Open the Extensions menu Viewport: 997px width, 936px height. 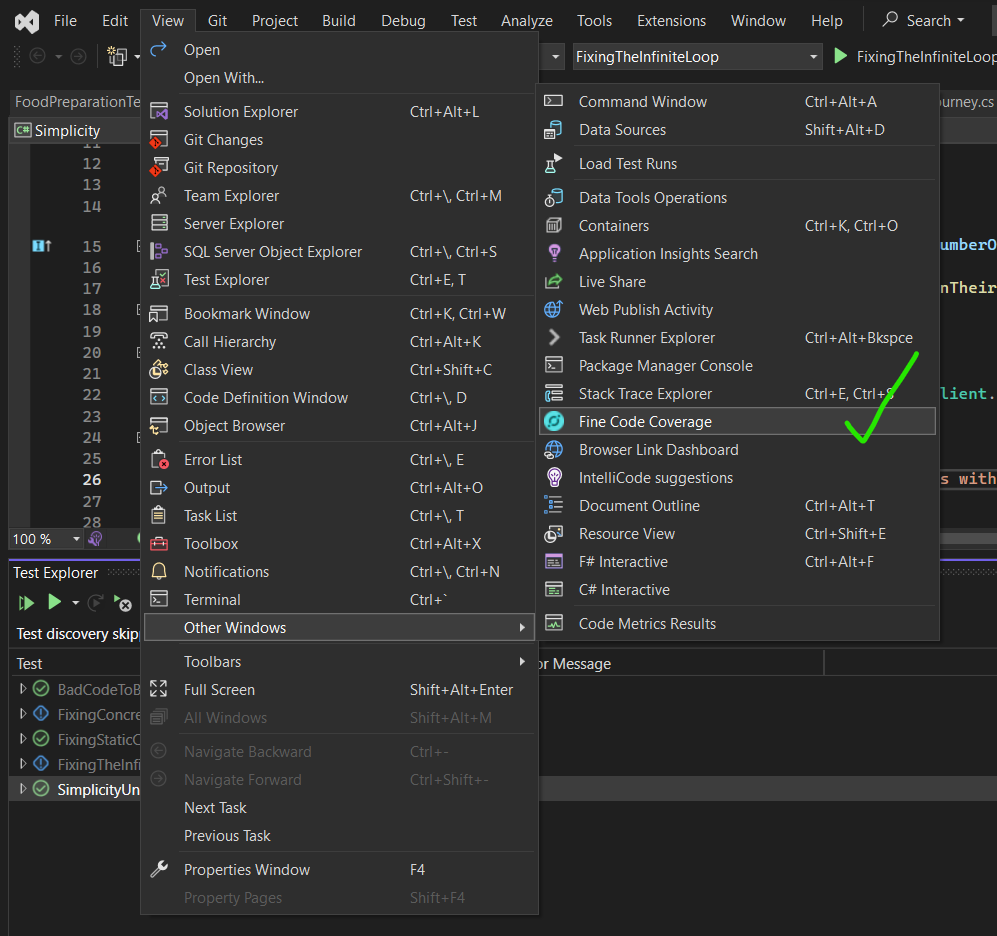pyautogui.click(x=671, y=21)
